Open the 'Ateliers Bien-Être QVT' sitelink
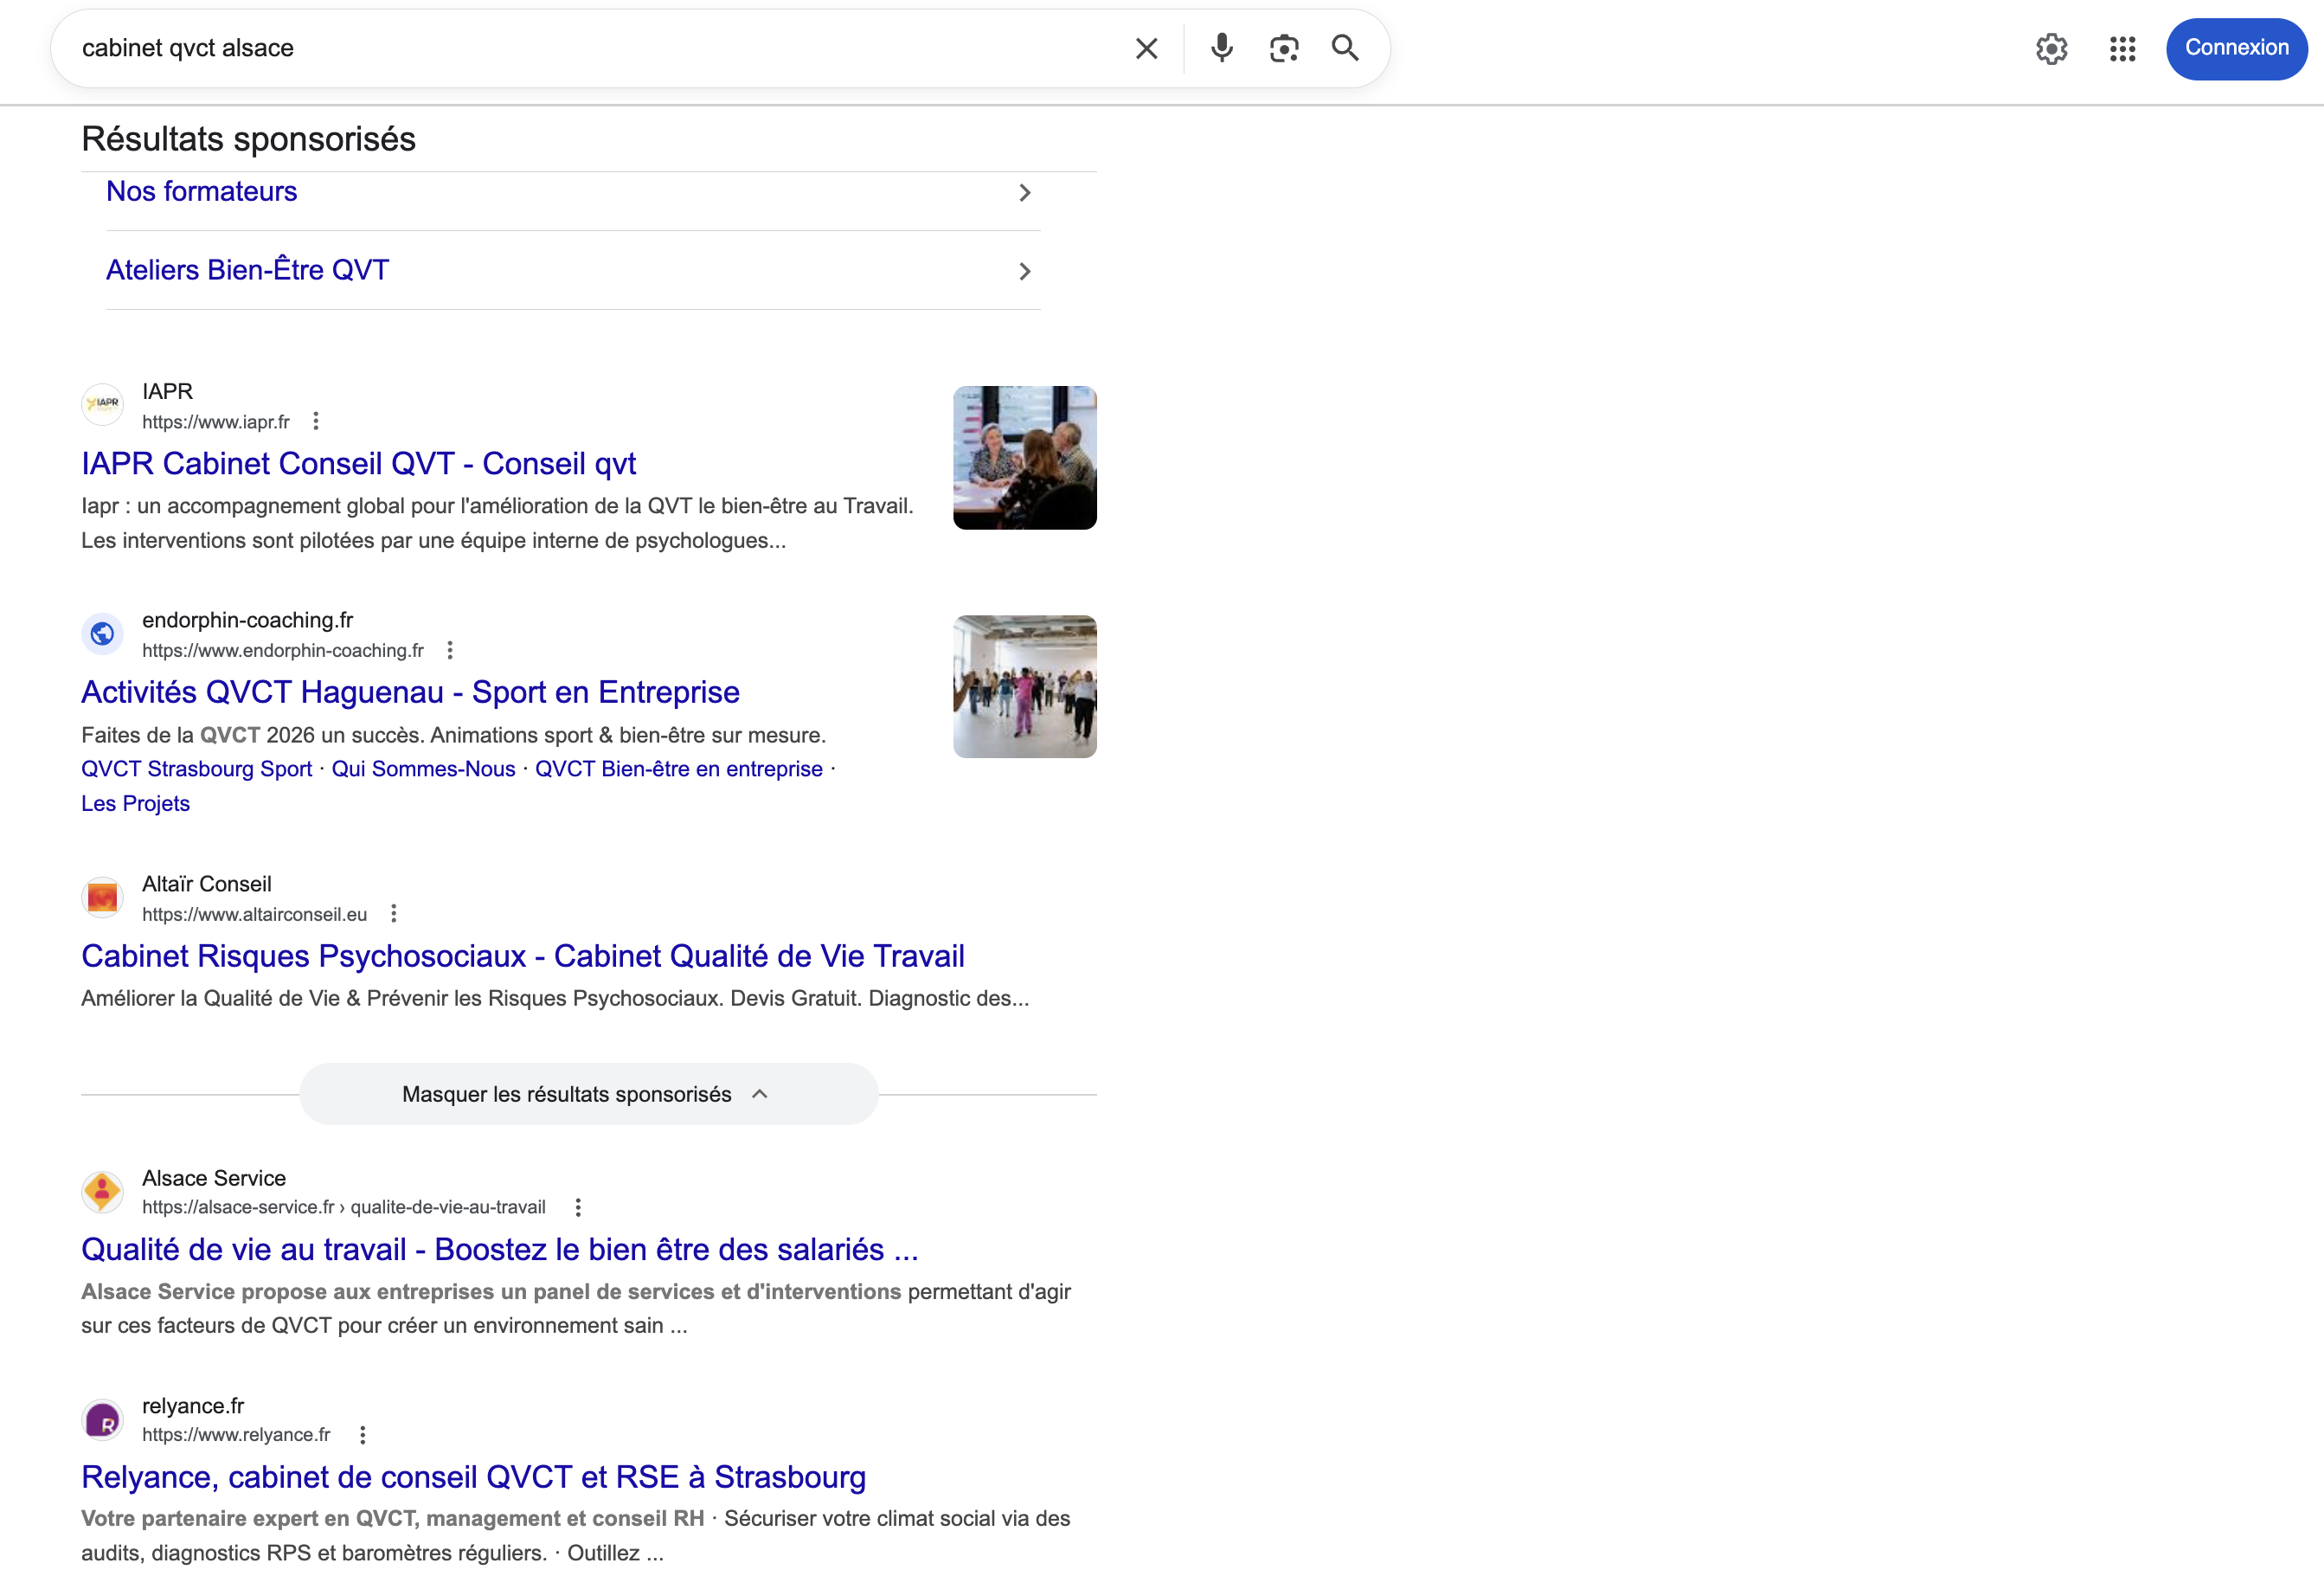 point(247,270)
